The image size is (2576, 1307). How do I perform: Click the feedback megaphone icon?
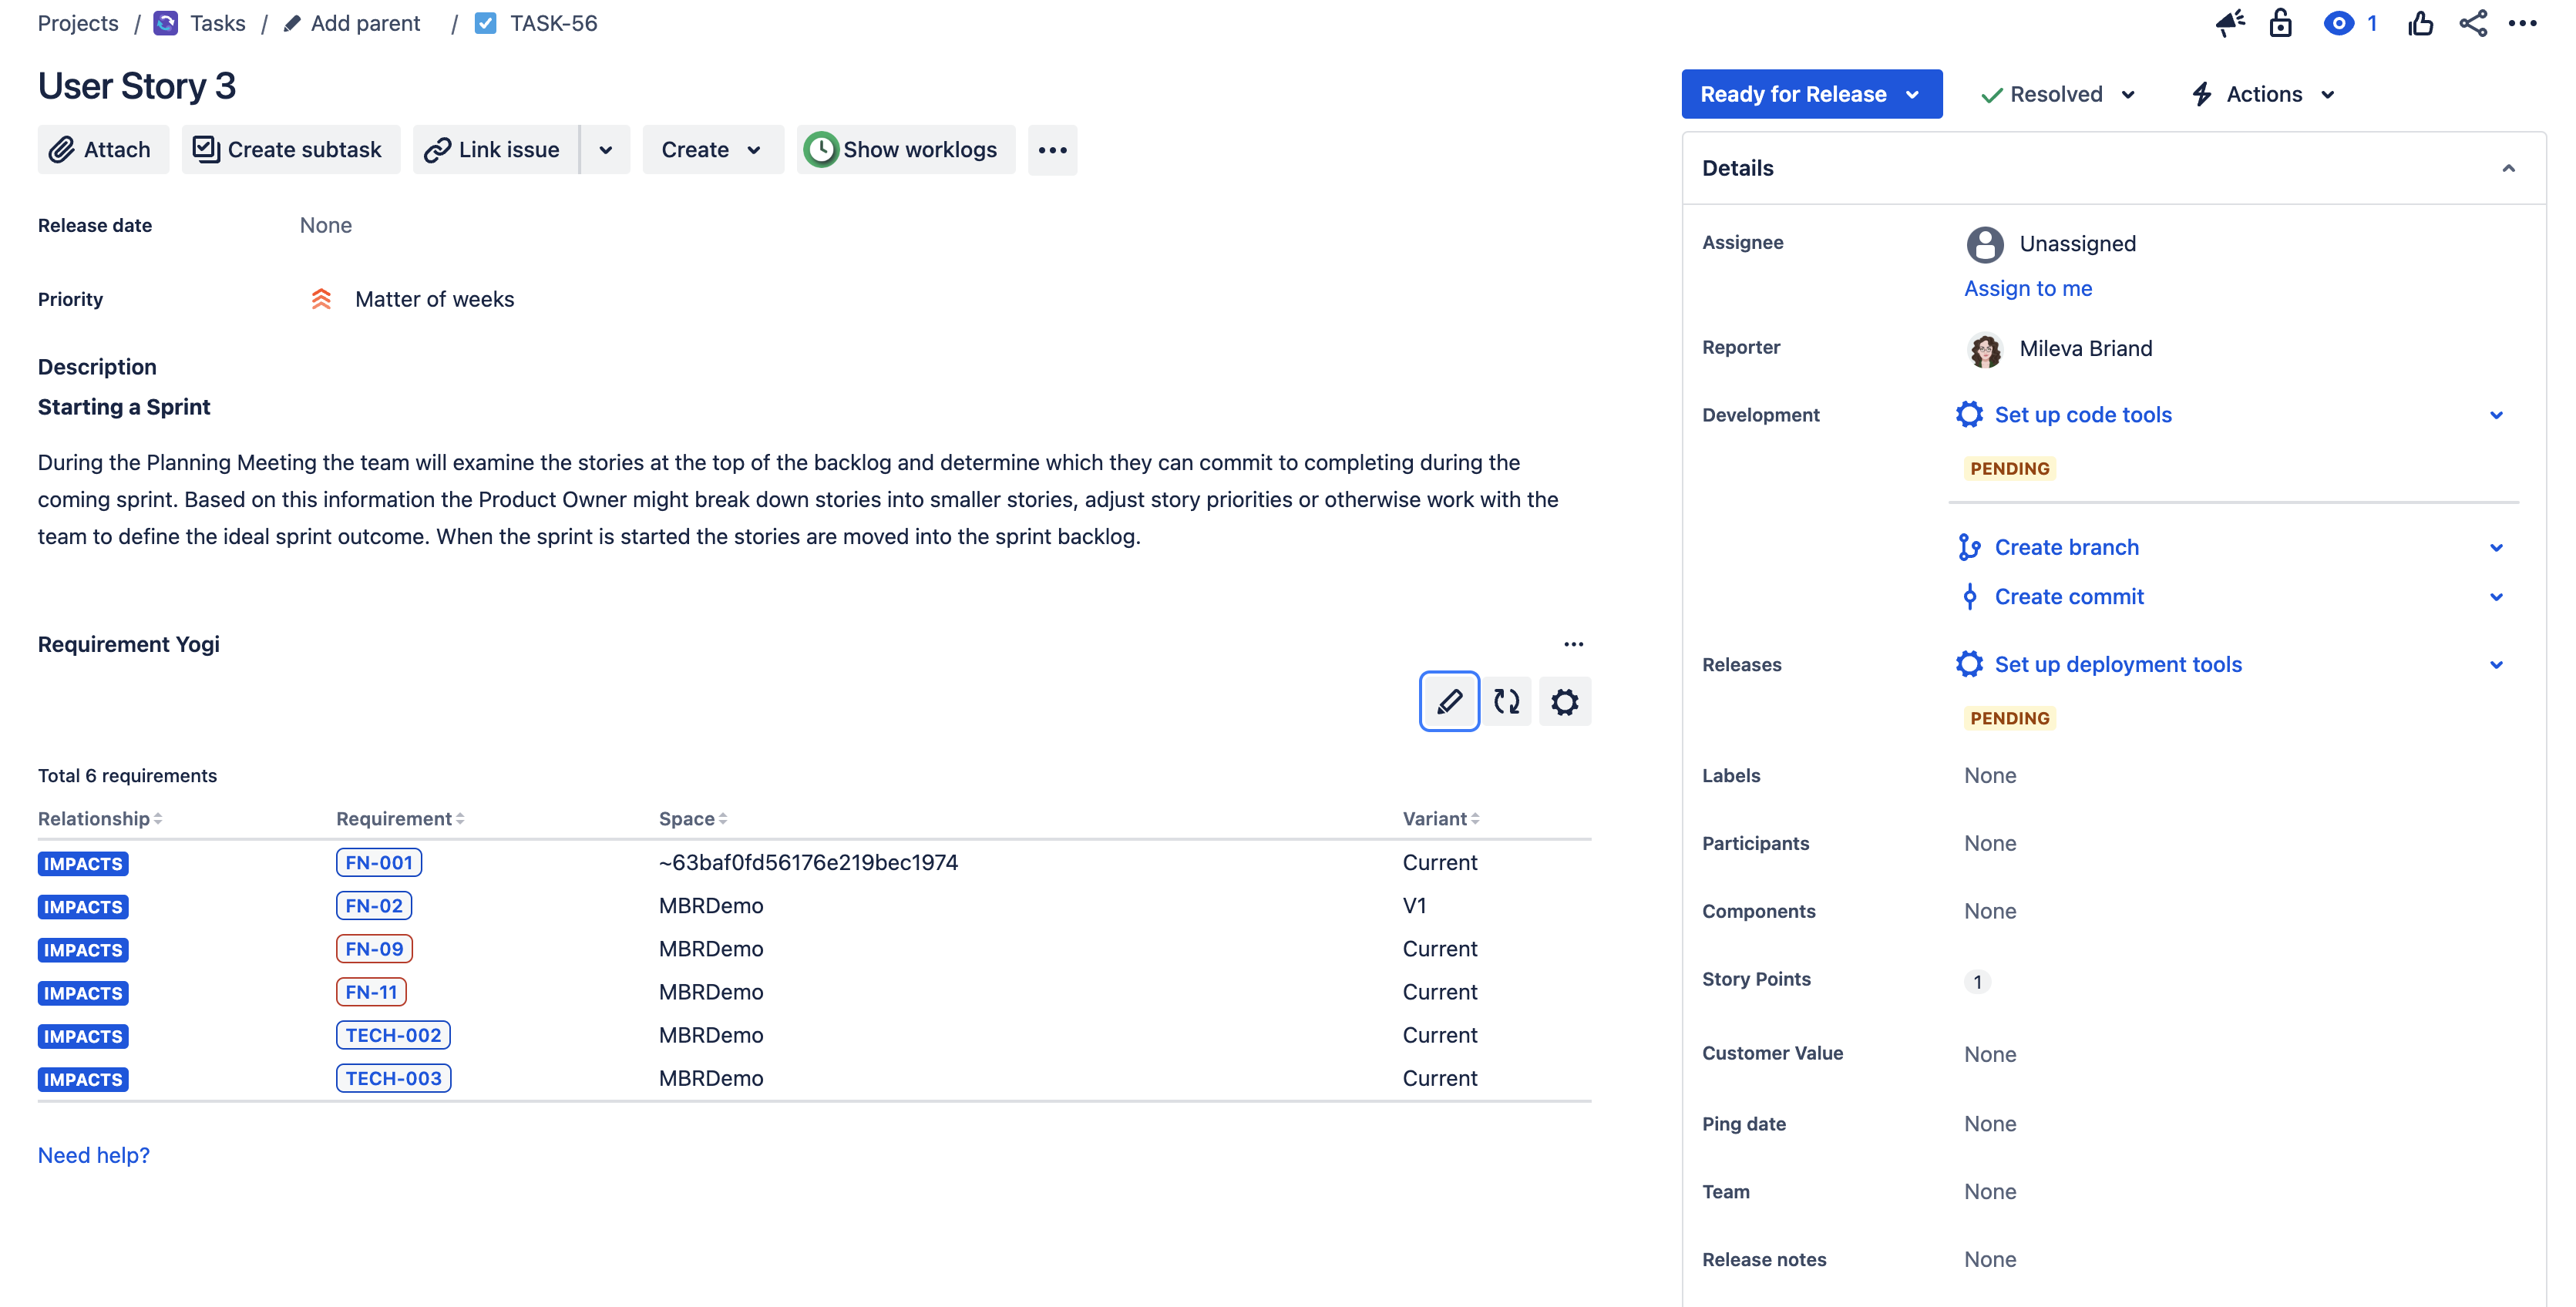(x=2229, y=23)
